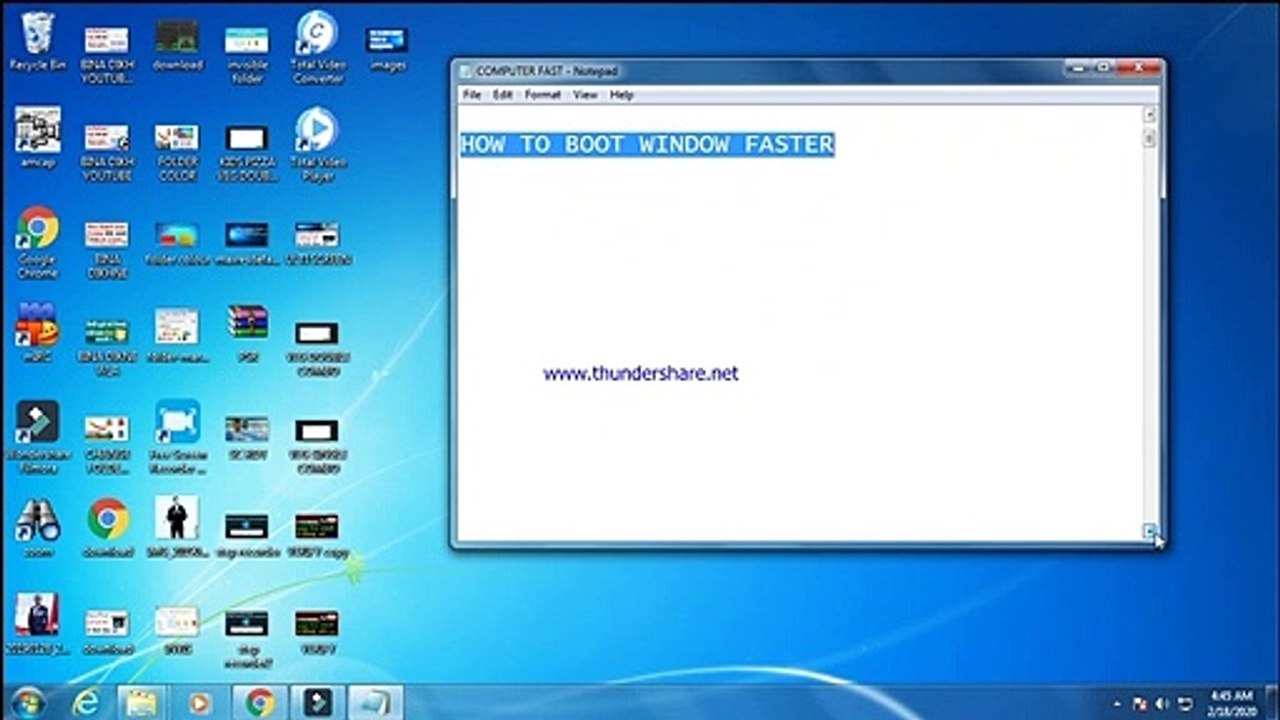The height and width of the screenshot is (720, 1280).
Task: Open the View menu in Notepad
Action: (x=585, y=95)
